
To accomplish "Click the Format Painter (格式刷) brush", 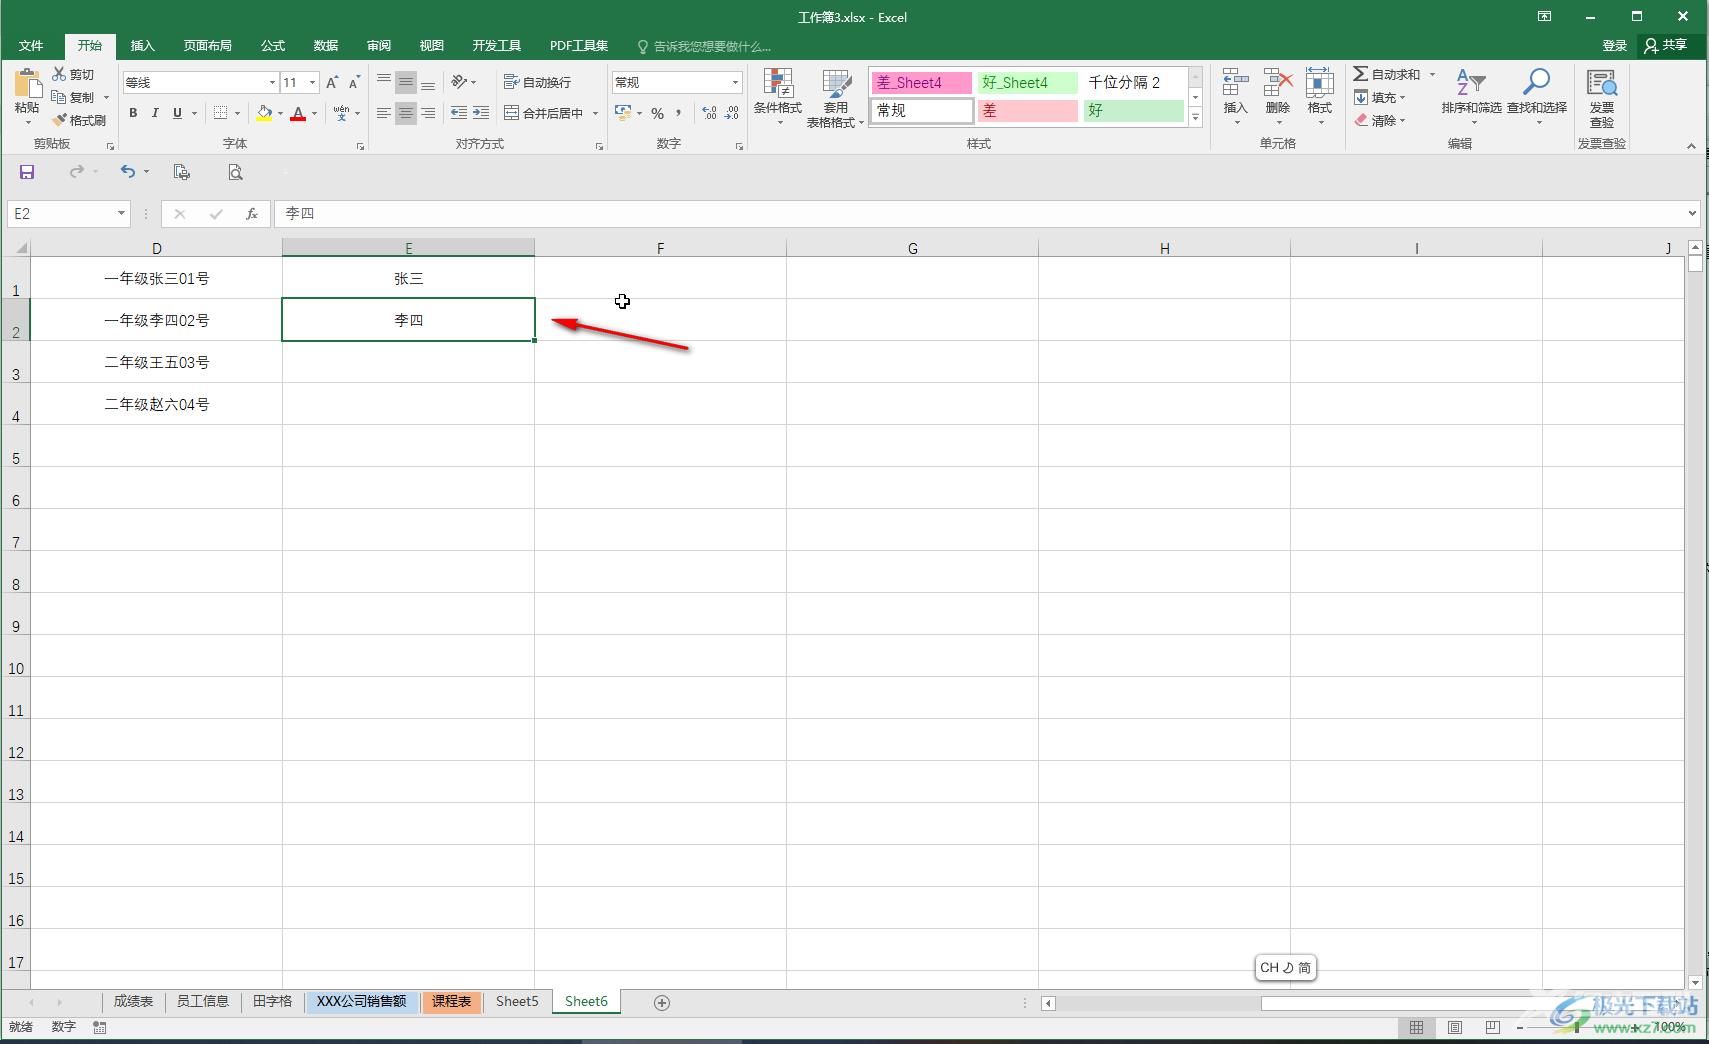I will (59, 120).
